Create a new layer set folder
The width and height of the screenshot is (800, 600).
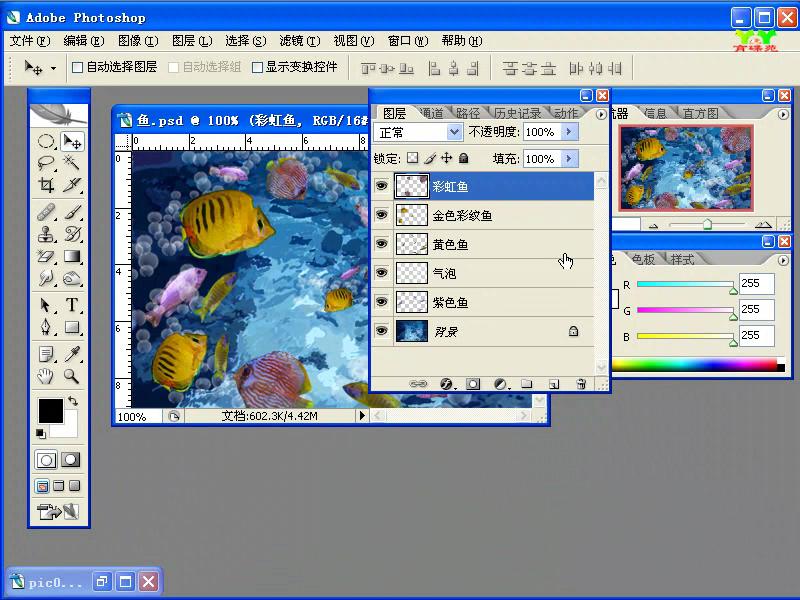point(527,384)
